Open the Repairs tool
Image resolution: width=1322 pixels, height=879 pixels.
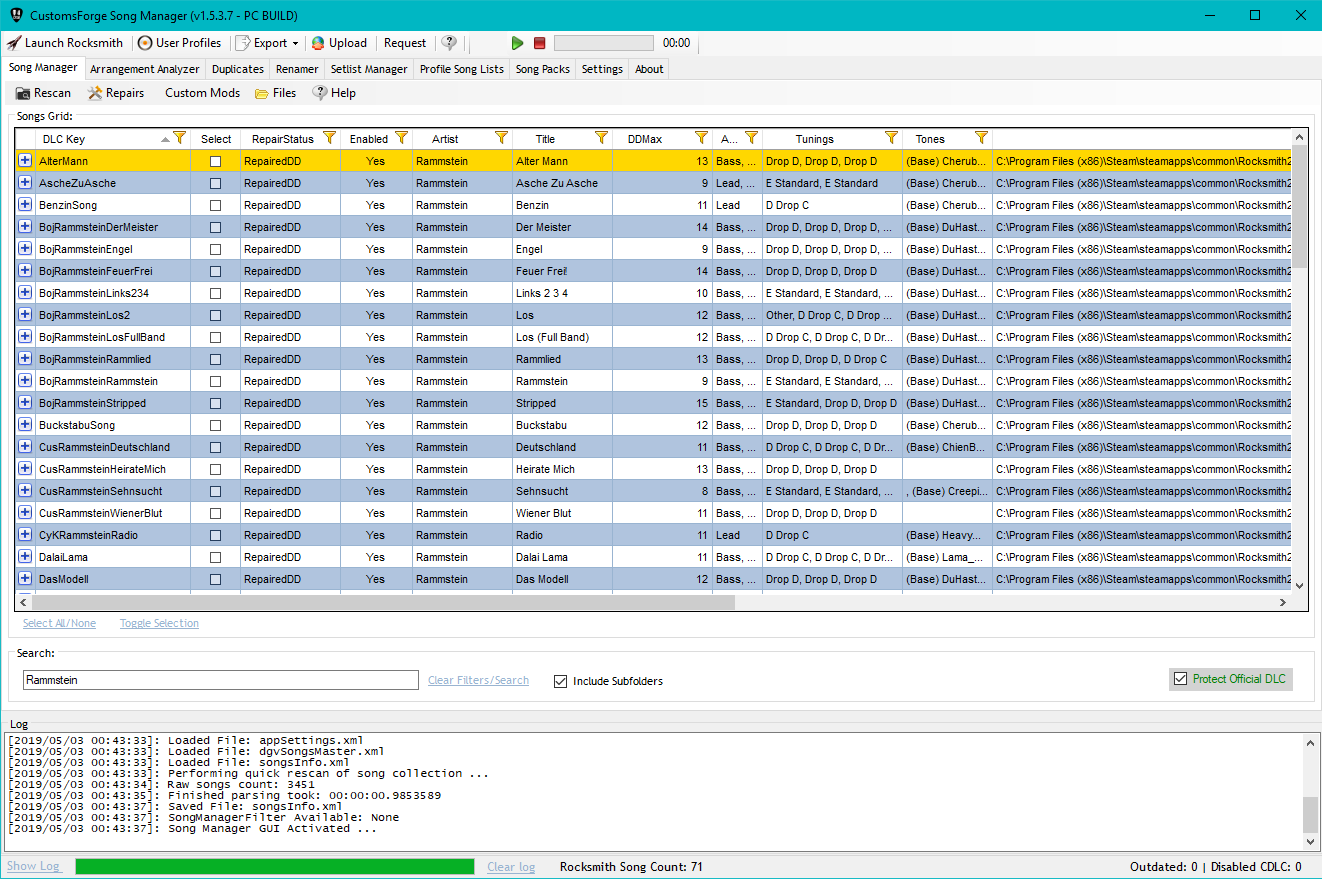click(116, 92)
